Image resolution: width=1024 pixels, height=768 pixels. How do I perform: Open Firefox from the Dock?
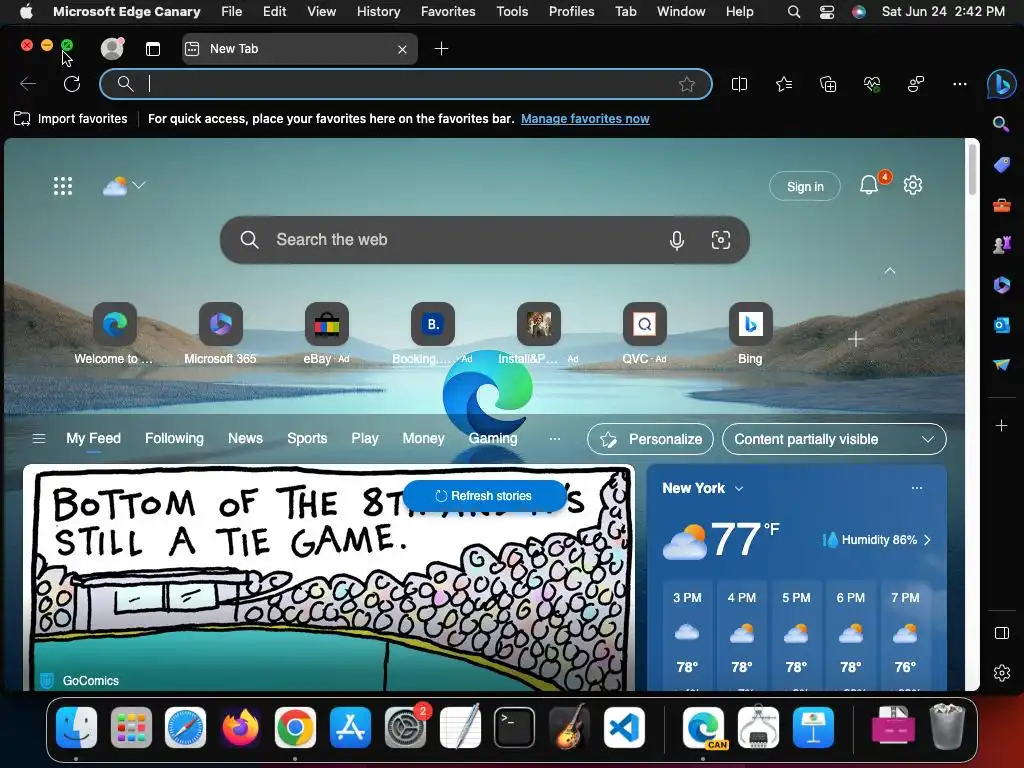click(240, 727)
